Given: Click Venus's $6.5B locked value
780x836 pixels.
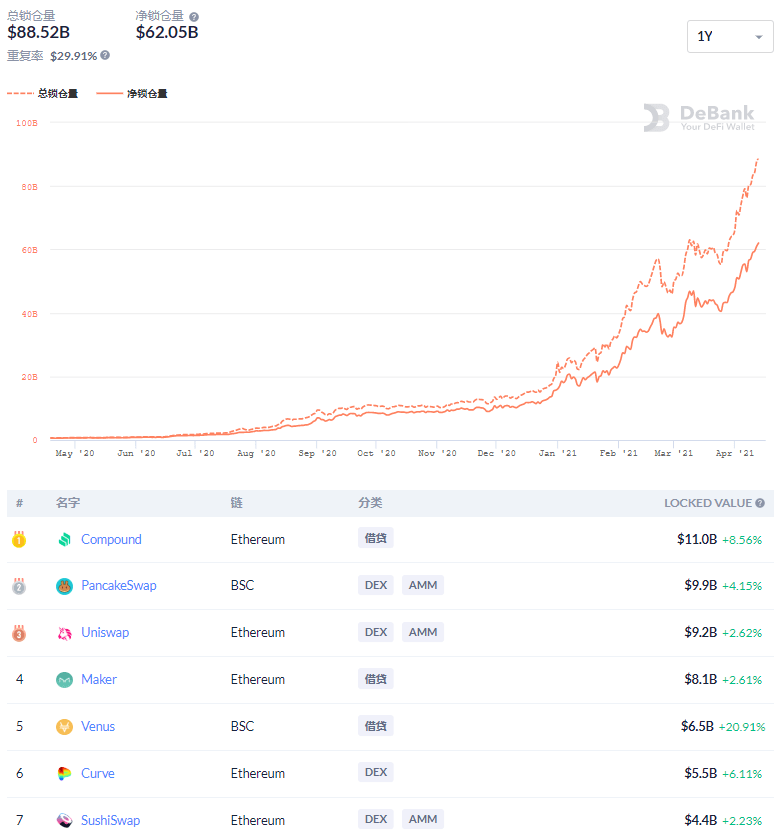Looking at the screenshot, I should pos(697,726).
